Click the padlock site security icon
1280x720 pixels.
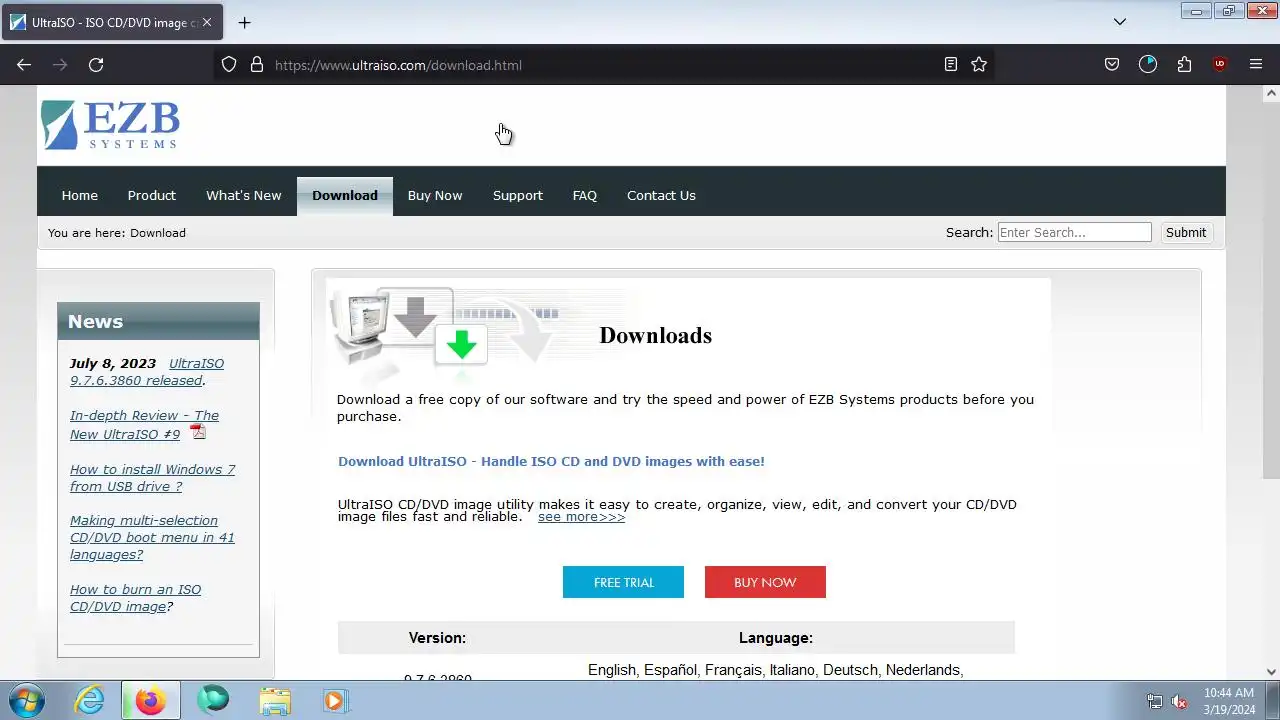tap(257, 65)
